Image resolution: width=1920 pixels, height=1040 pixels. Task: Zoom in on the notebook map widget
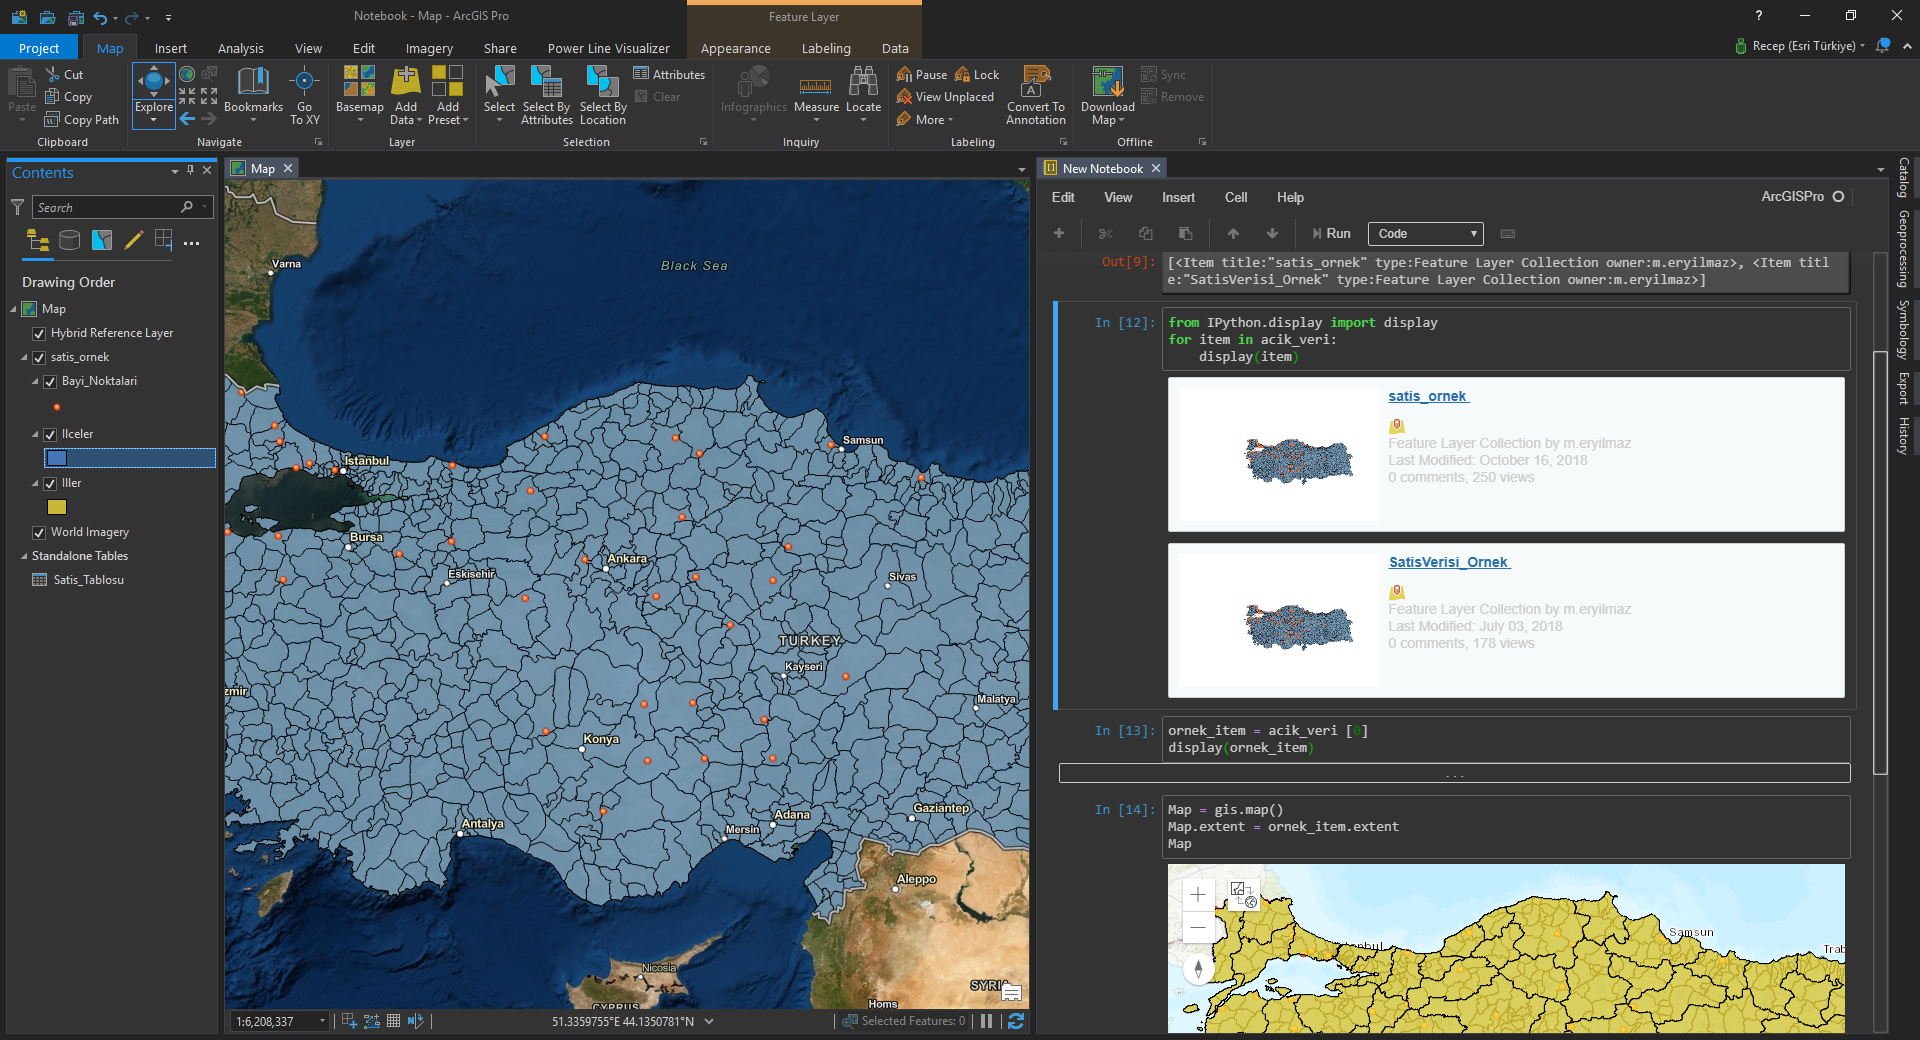[x=1198, y=895]
